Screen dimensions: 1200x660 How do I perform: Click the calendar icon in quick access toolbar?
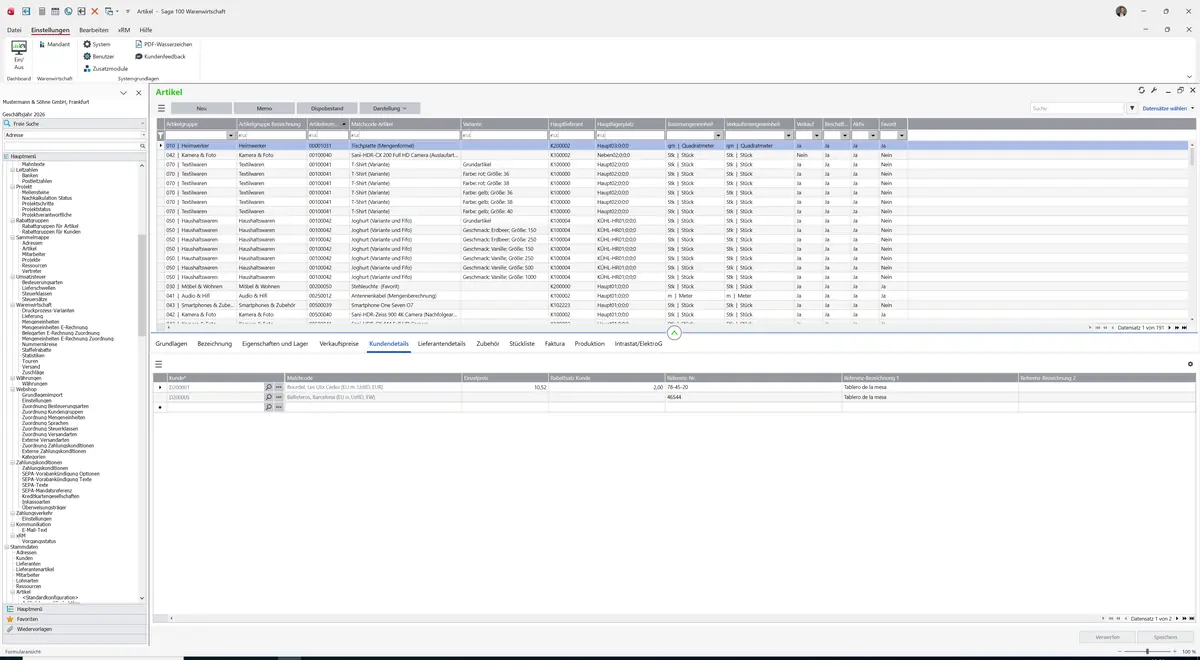point(54,11)
